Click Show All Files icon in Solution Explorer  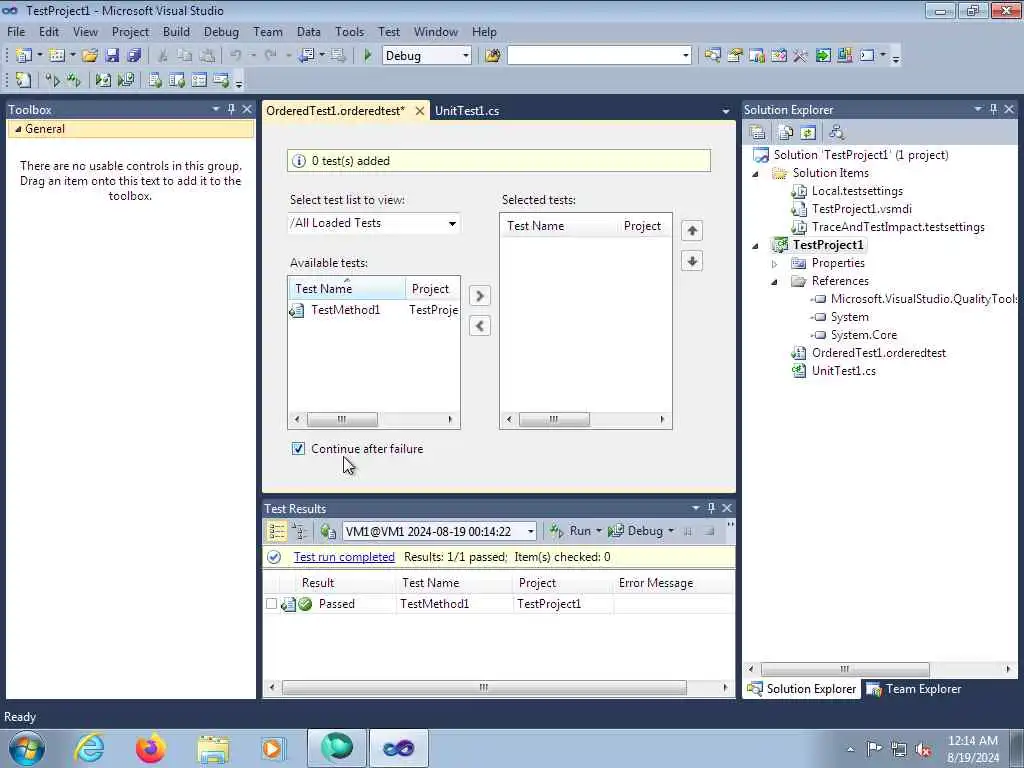(786, 133)
